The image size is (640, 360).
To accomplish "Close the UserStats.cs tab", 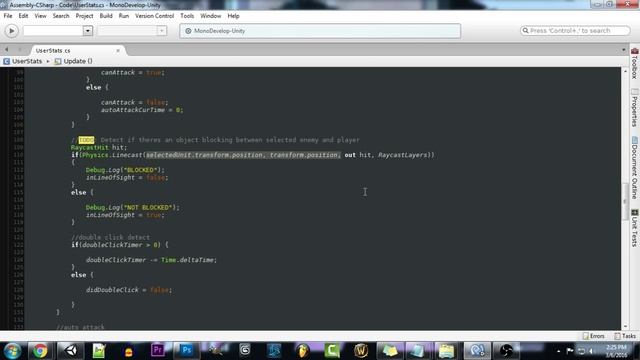I will click(x=118, y=51).
